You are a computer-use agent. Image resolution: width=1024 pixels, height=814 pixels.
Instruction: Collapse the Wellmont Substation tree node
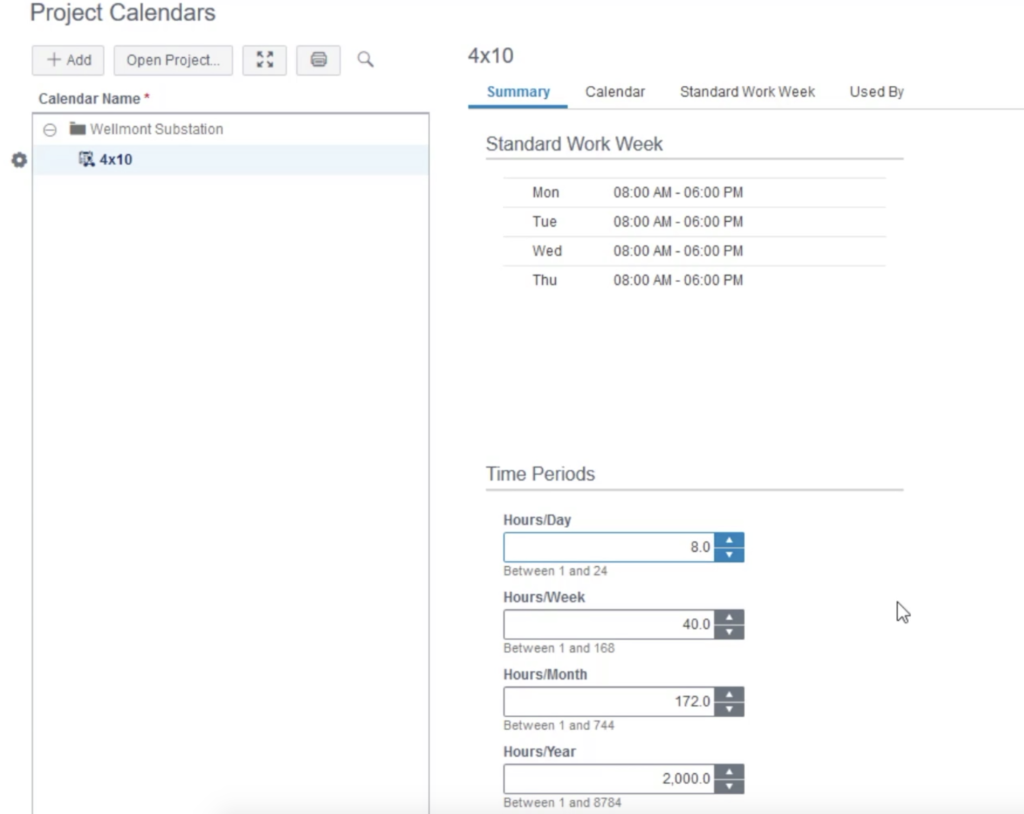click(x=50, y=129)
